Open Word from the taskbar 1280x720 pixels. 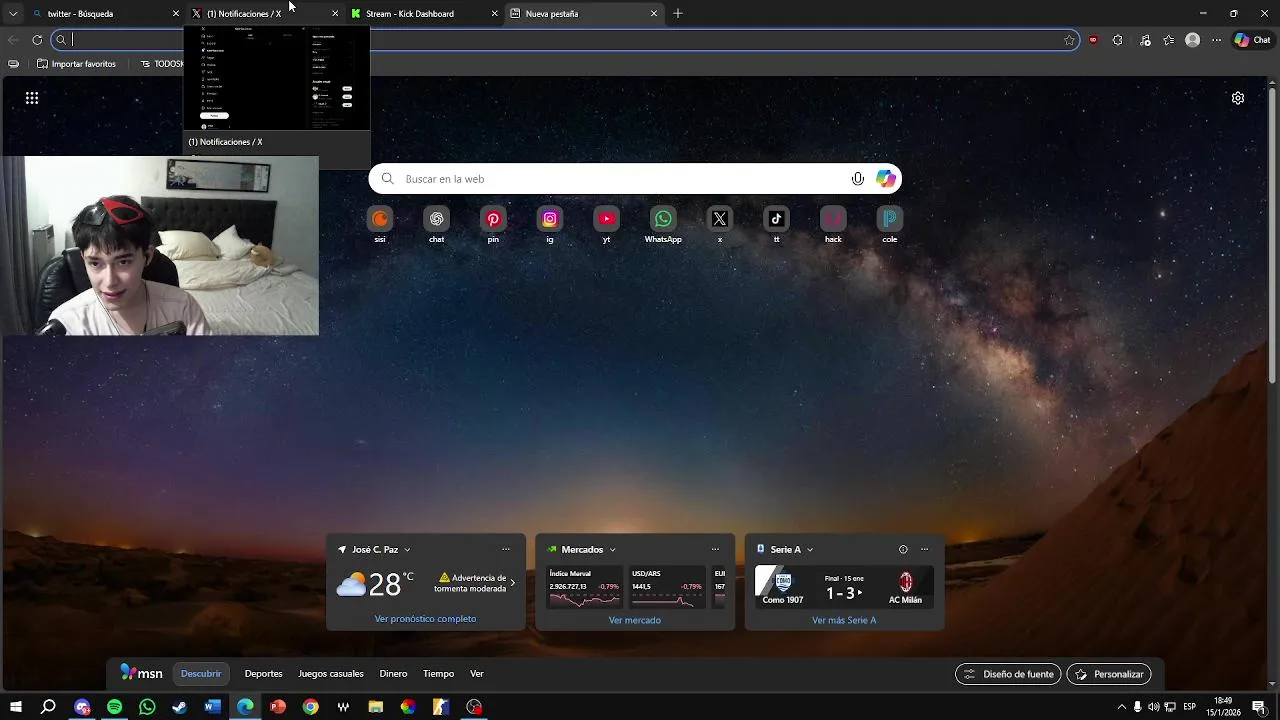point(212,707)
